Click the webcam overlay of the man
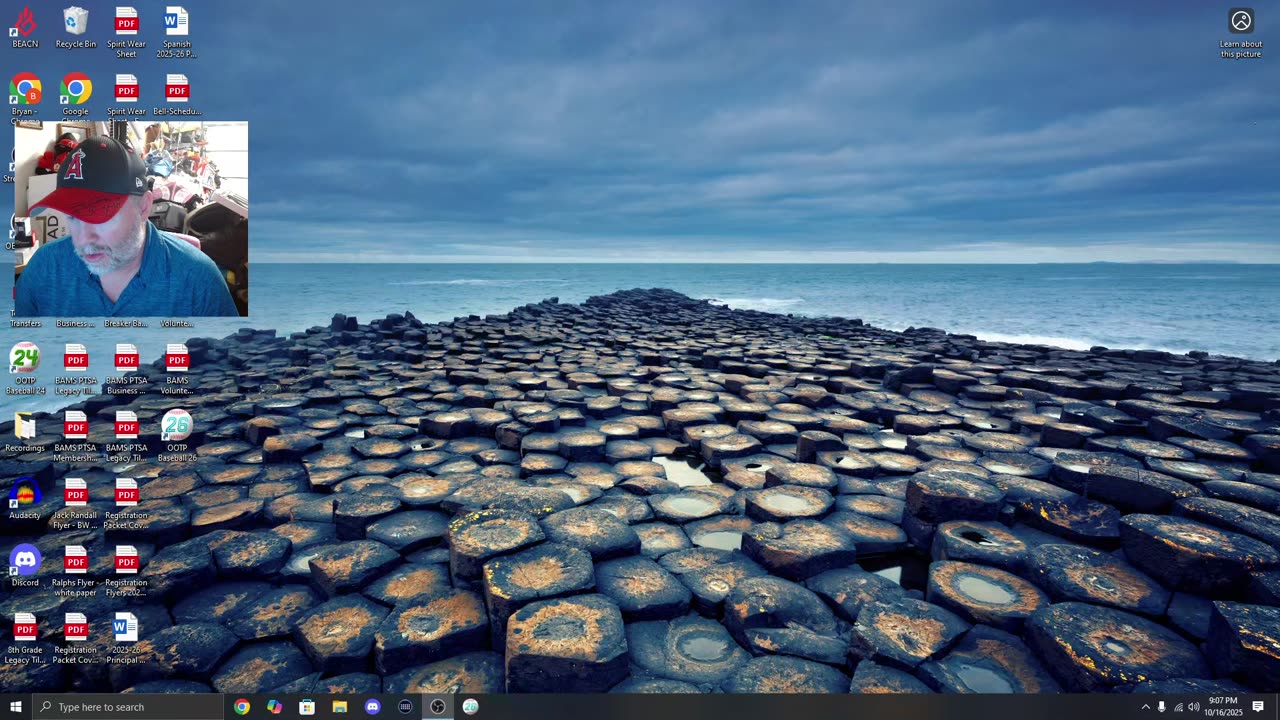The height and width of the screenshot is (720, 1280). click(131, 219)
